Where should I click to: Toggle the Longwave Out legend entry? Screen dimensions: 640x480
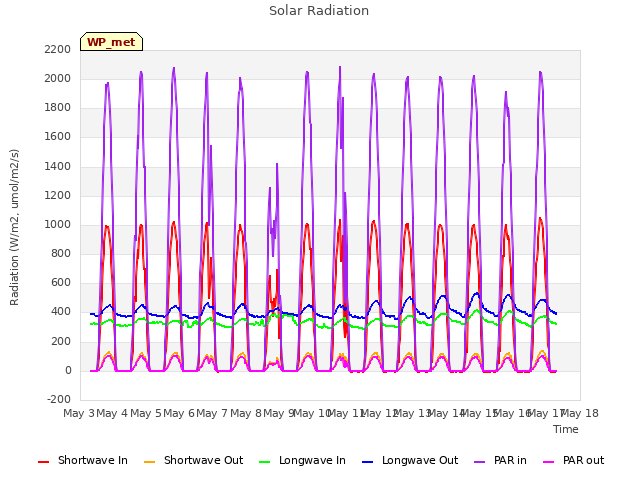(410, 460)
